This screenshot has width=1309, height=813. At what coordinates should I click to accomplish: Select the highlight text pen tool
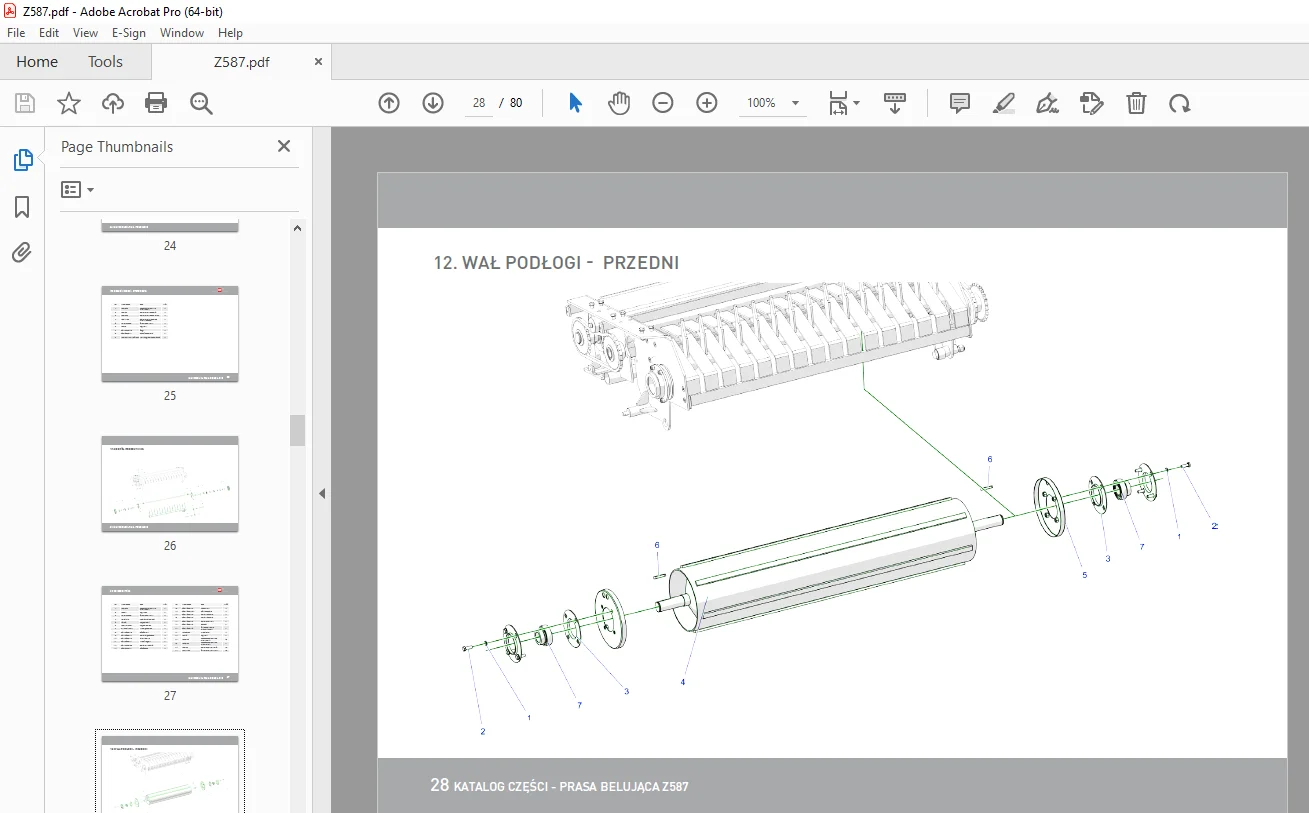(1004, 103)
